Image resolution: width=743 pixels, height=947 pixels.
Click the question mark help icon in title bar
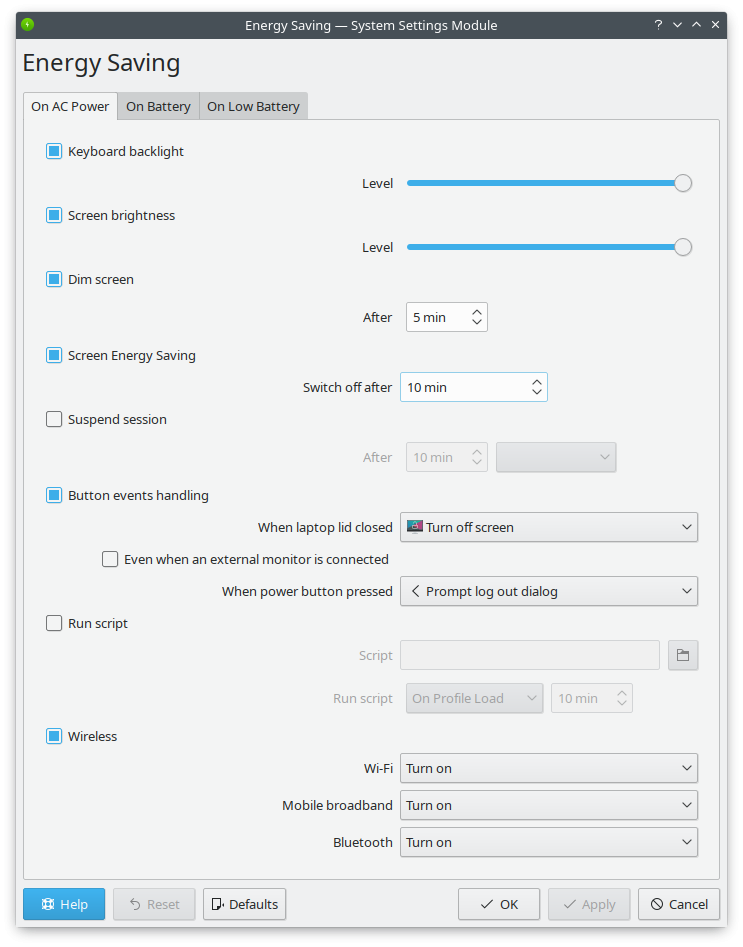pyautogui.click(x=658, y=25)
